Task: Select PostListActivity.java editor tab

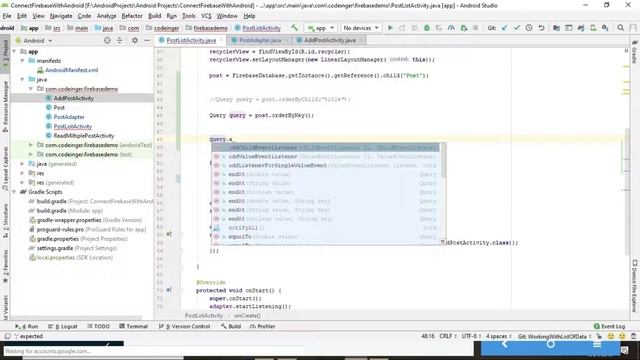Action: coord(191,40)
